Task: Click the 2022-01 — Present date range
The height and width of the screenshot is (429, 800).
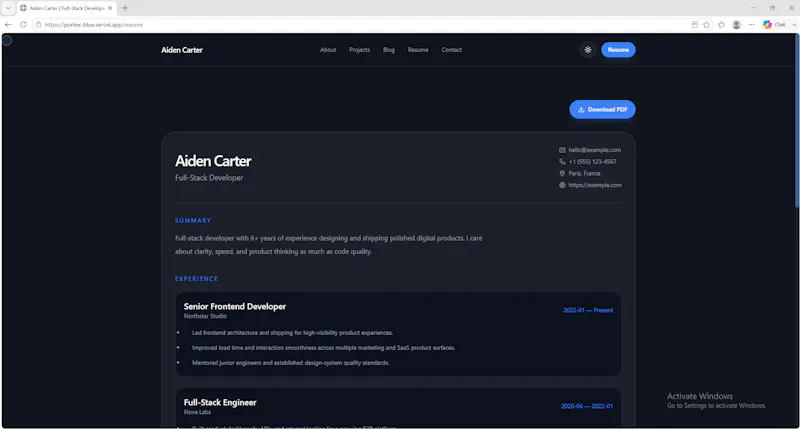Action: (588, 310)
